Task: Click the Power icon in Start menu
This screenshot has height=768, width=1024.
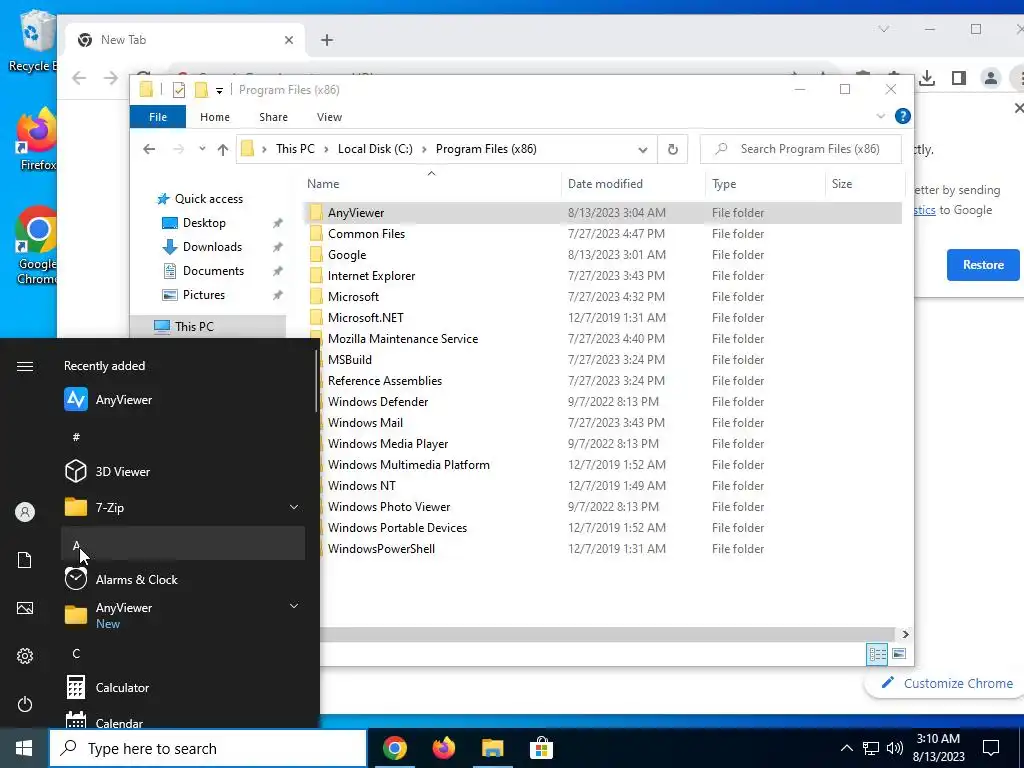Action: (x=25, y=704)
